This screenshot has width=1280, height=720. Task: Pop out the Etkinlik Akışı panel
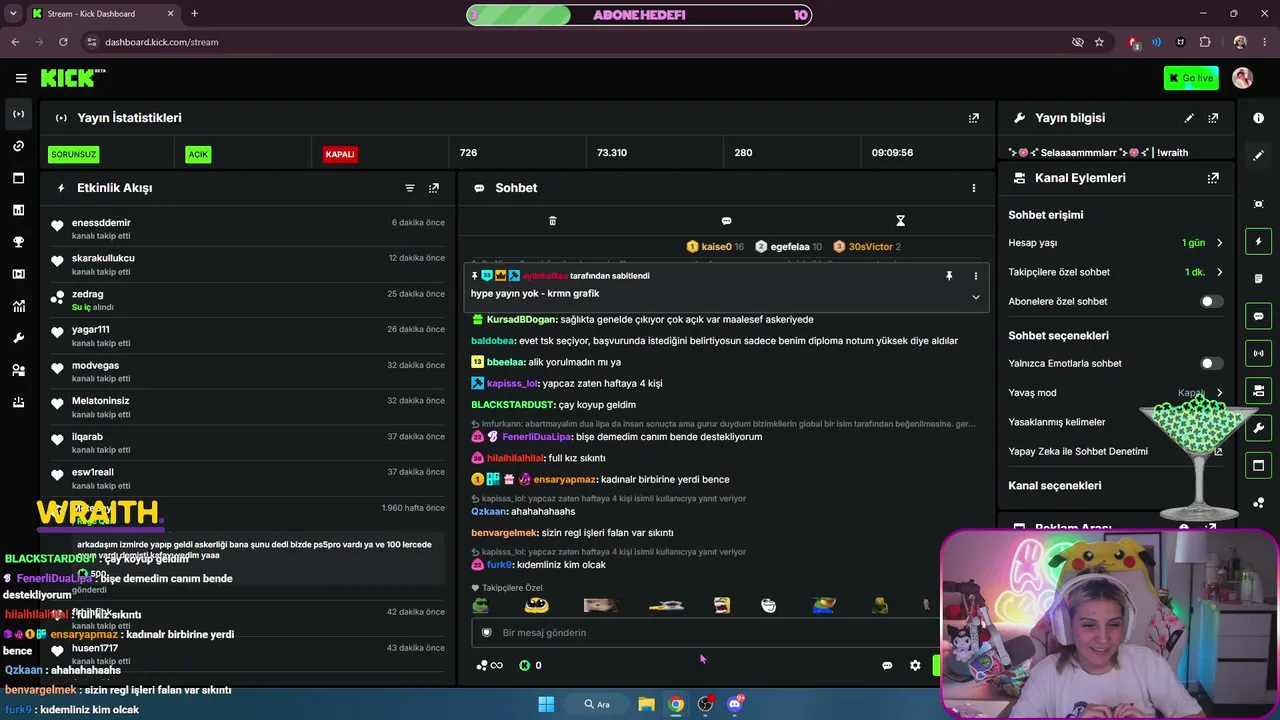pos(434,188)
